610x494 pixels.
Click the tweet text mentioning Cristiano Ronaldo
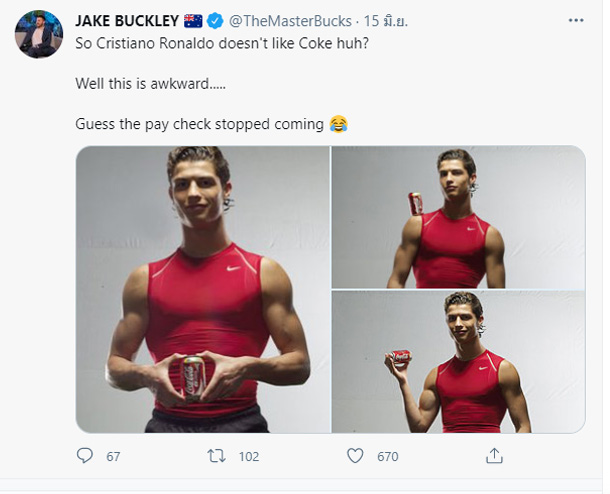[222, 43]
